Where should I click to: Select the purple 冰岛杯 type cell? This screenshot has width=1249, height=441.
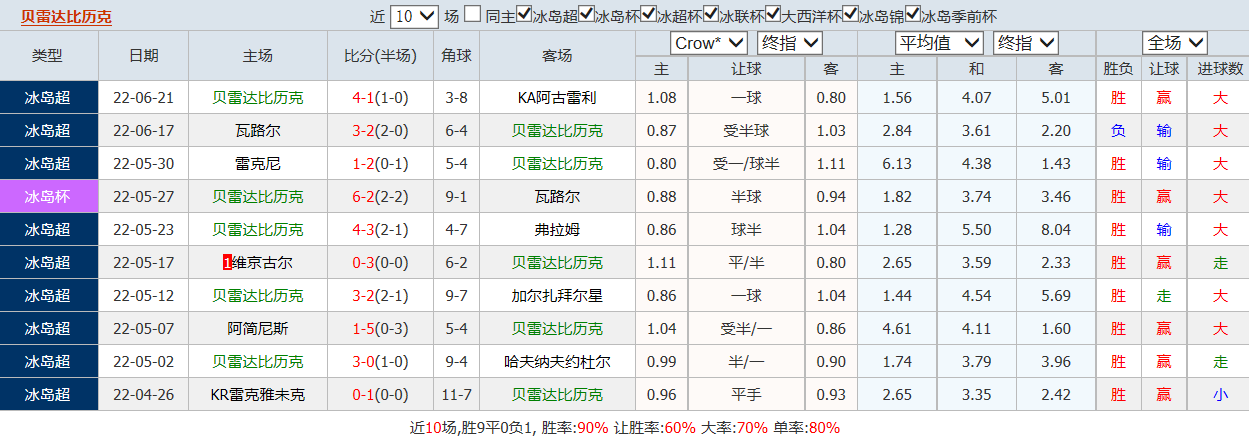click(48, 197)
